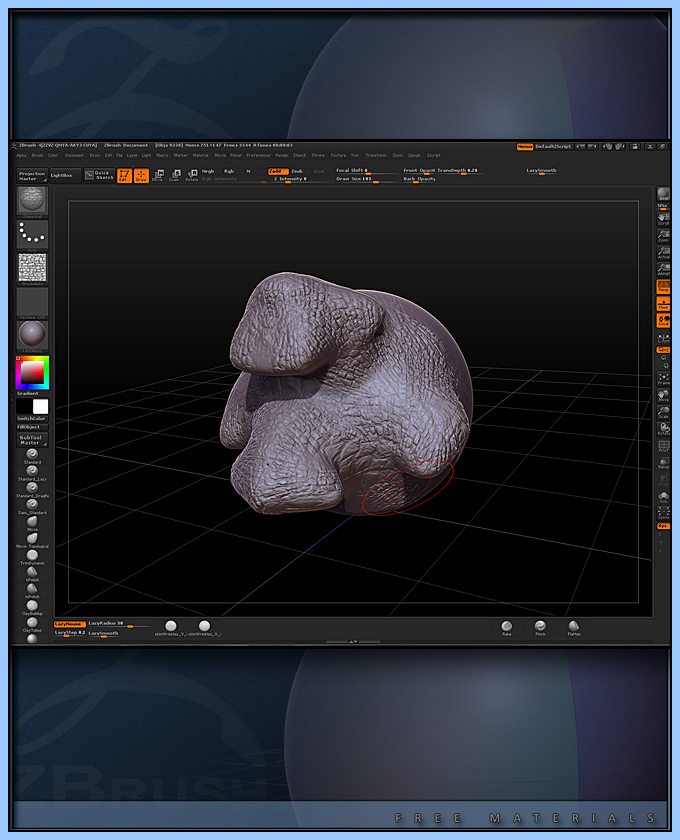680x840 pixels.
Task: Toggle PolyF wireframe display
Action: 663,446
